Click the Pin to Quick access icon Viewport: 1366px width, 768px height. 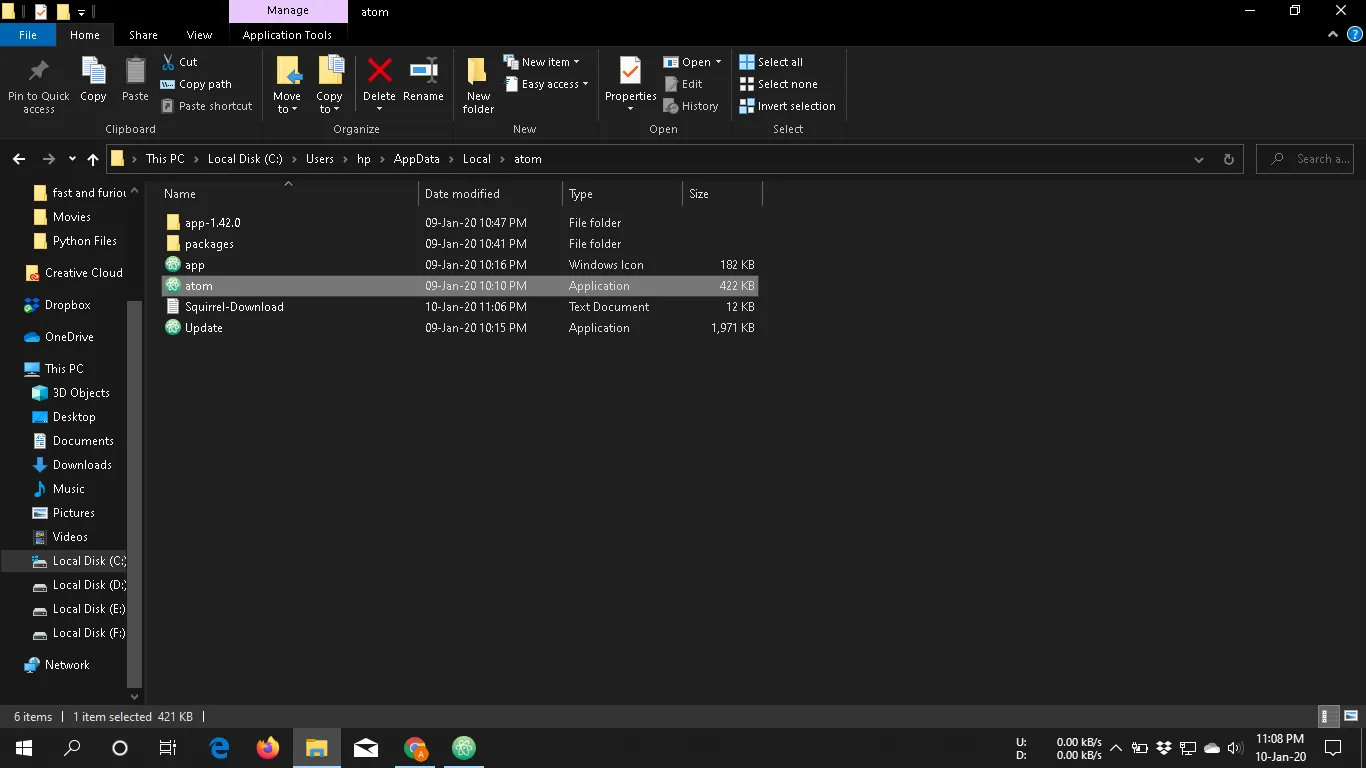pyautogui.click(x=39, y=72)
